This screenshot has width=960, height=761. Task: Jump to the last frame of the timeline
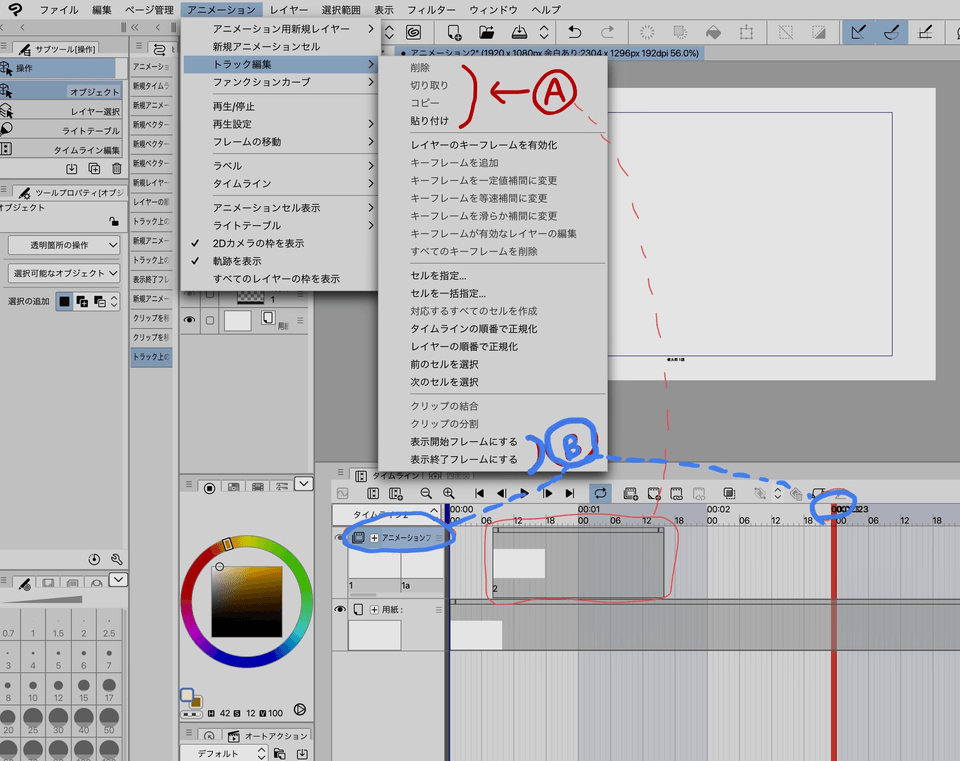[570, 493]
